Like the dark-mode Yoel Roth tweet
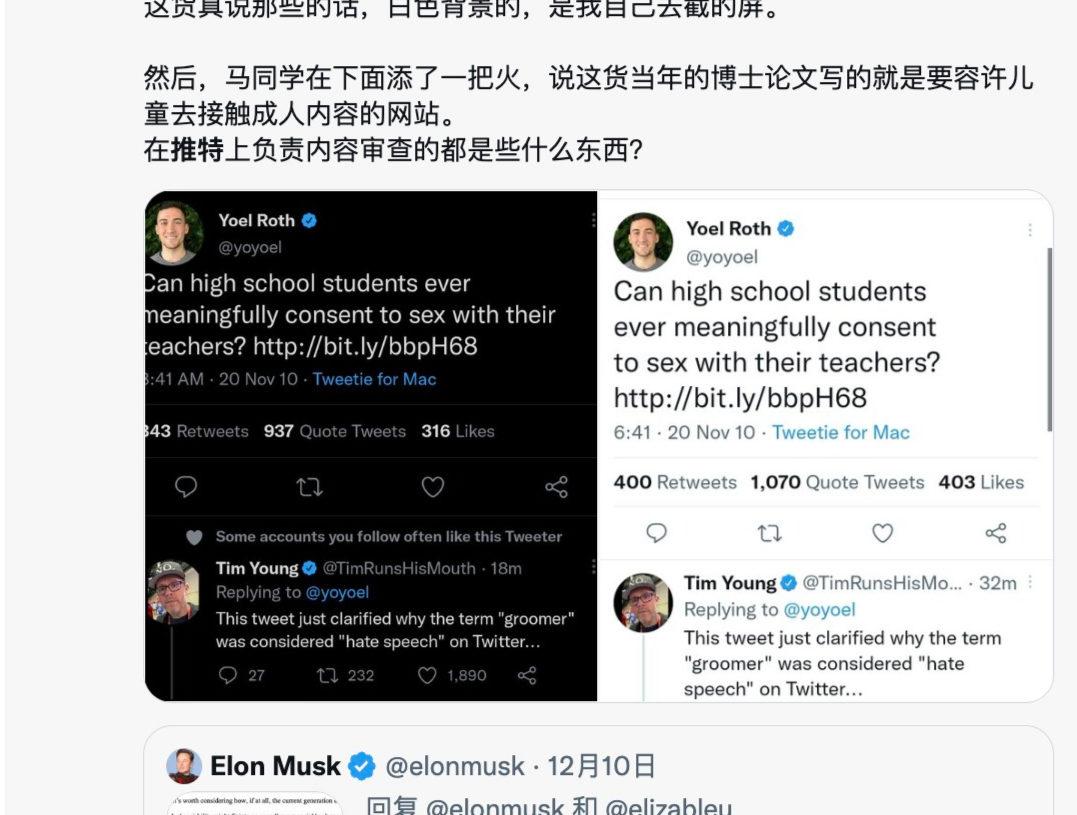This screenshot has width=1077, height=815. 432,487
